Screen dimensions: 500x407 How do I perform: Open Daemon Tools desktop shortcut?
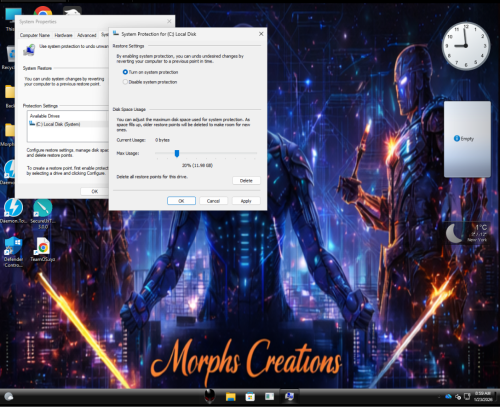point(13,211)
